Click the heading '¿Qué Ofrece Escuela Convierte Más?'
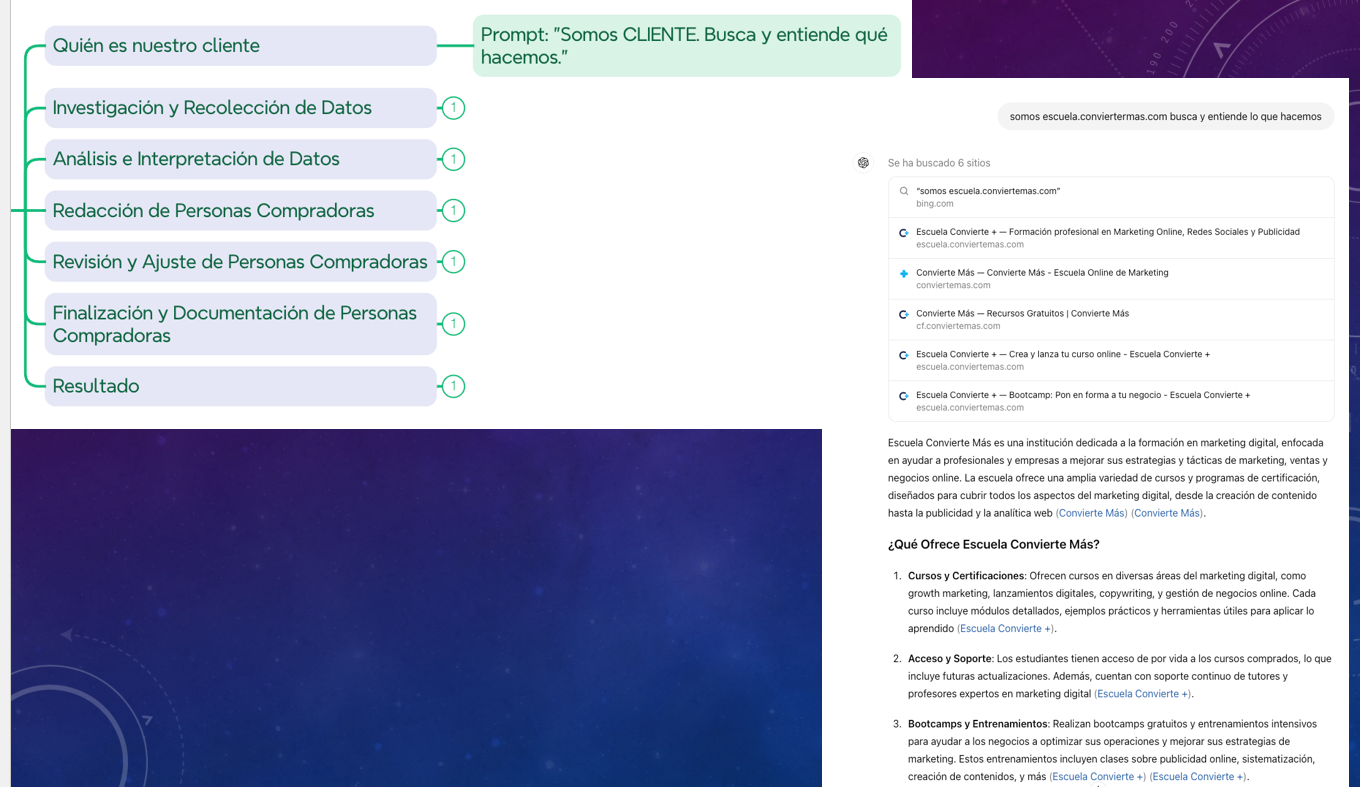This screenshot has width=1360, height=787. coord(994,545)
